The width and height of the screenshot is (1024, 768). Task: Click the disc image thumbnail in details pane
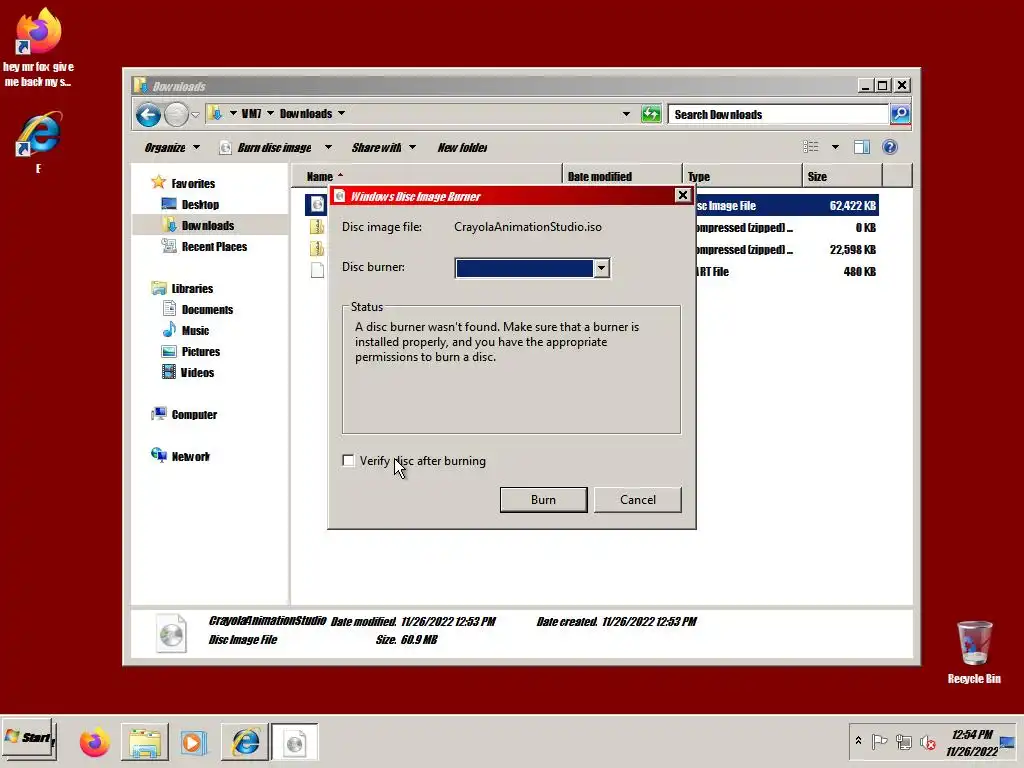(x=172, y=633)
